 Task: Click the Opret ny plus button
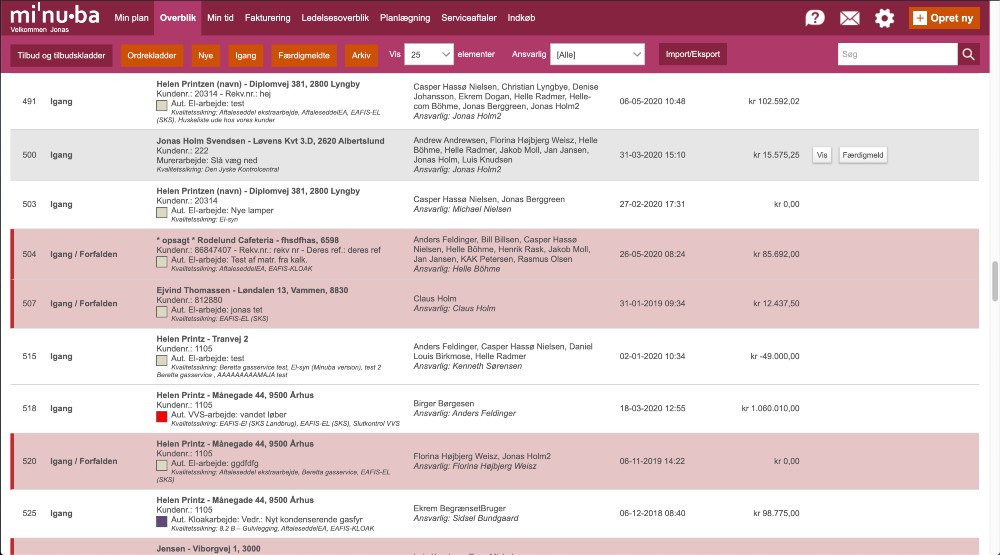click(944, 18)
